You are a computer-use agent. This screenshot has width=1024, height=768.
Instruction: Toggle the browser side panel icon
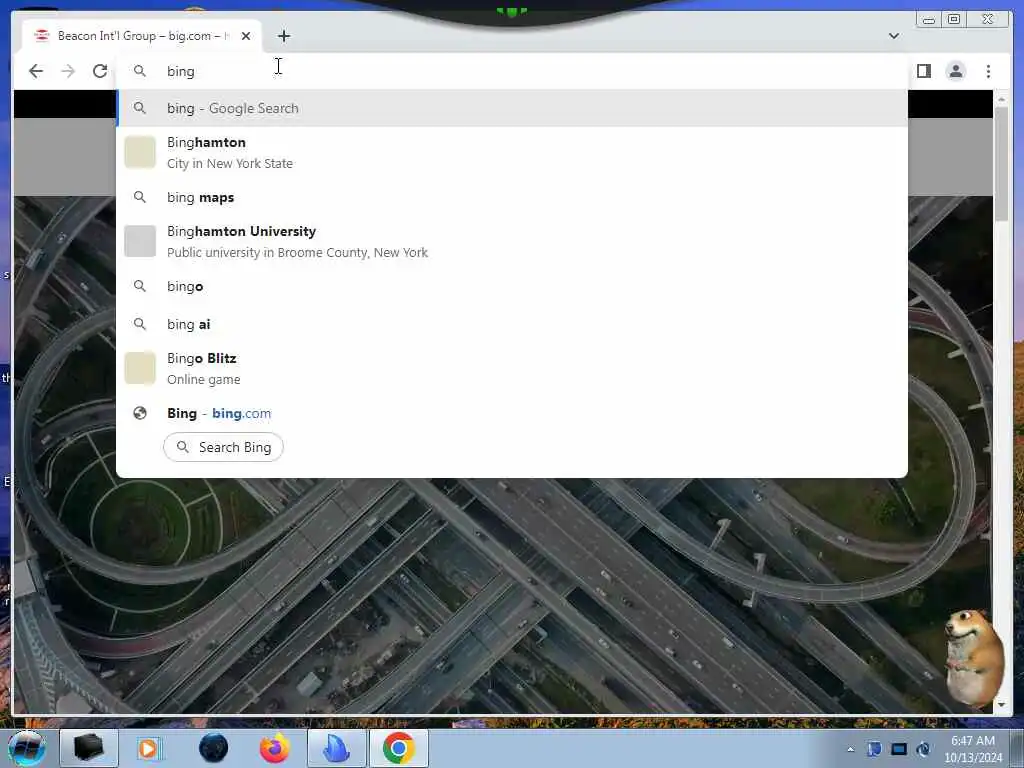[x=923, y=71]
